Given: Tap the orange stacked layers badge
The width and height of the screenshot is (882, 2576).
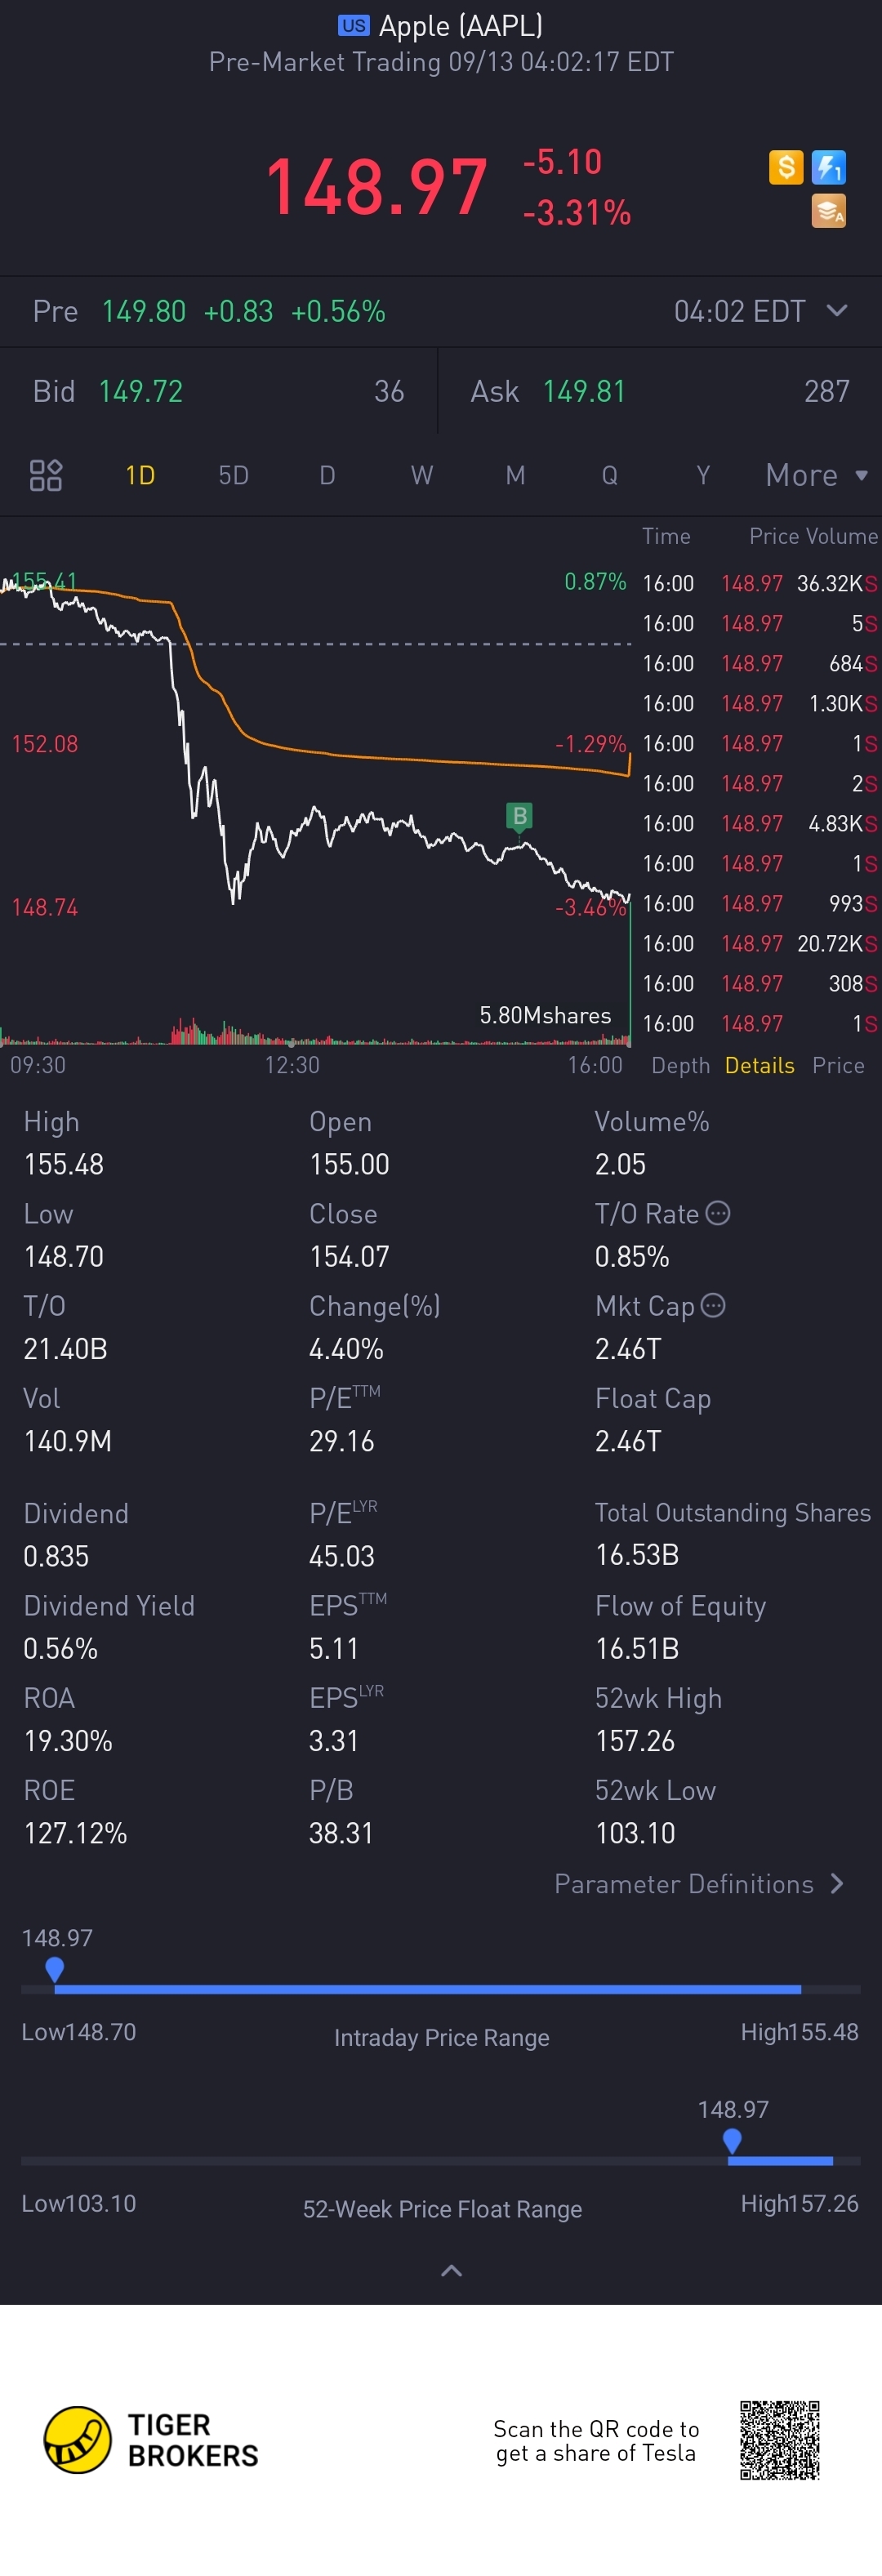Looking at the screenshot, I should [x=829, y=211].
